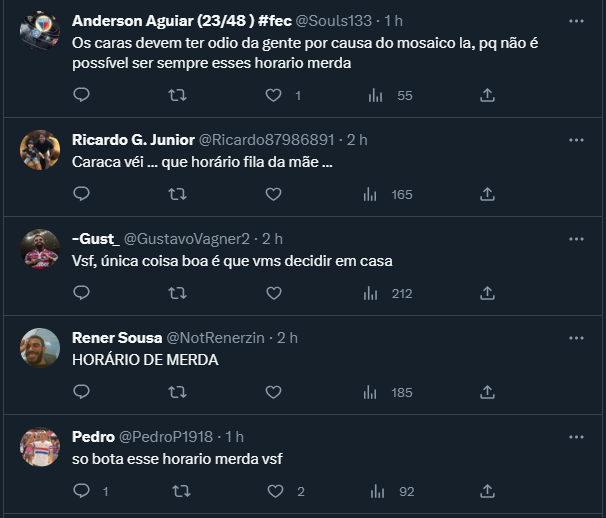Open more options on Ricardo G. Junior's tweet
This screenshot has height=518, width=606.
coord(576,139)
